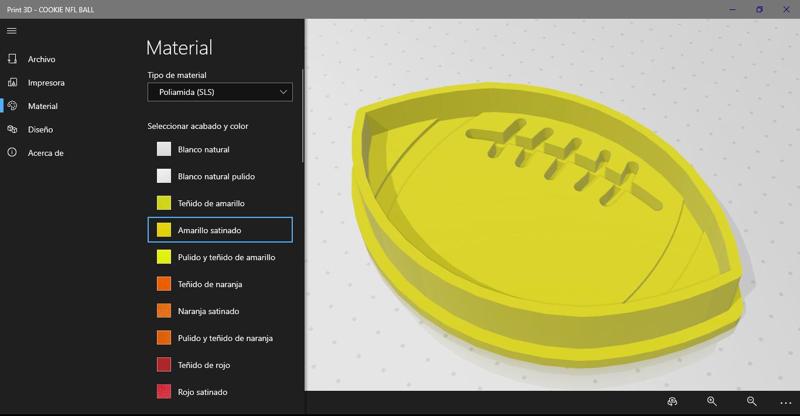Image resolution: width=800 pixels, height=416 pixels.
Task: Reset the 3D view with the camera icon
Action: 672,402
